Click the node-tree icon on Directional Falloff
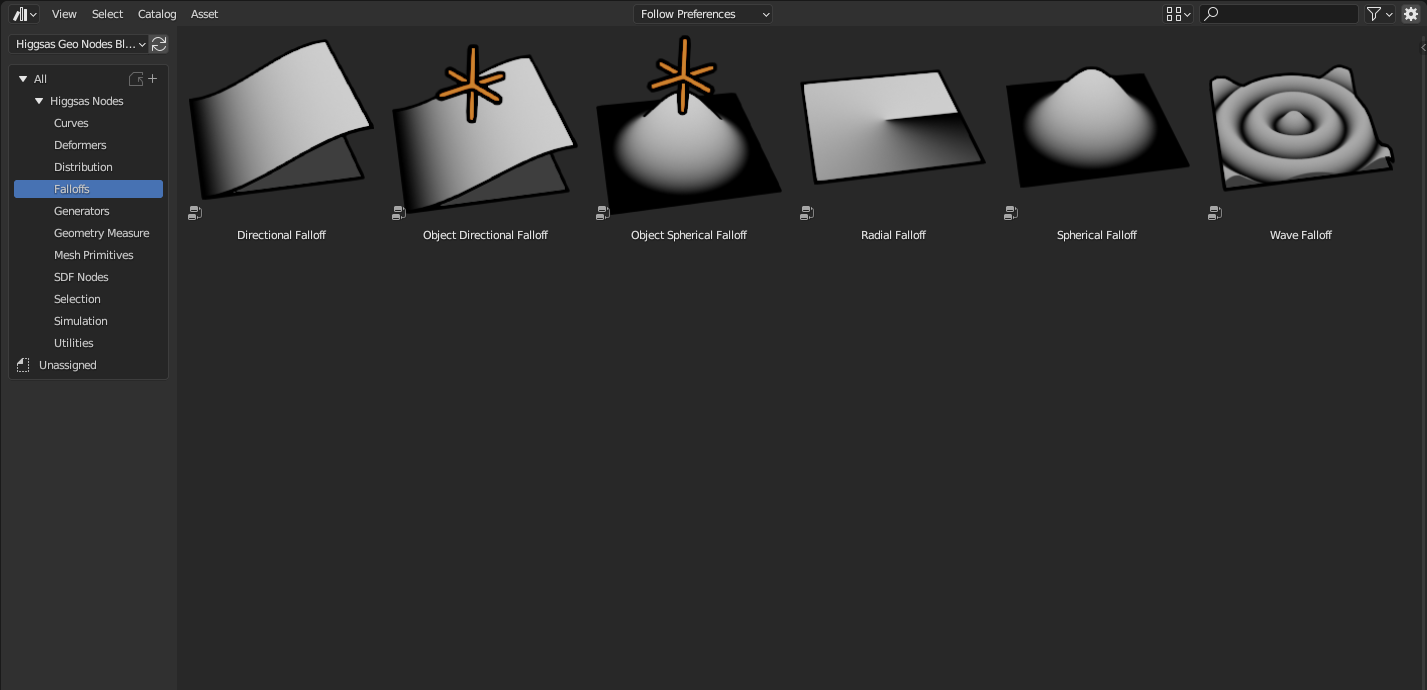1427x690 pixels. point(195,212)
